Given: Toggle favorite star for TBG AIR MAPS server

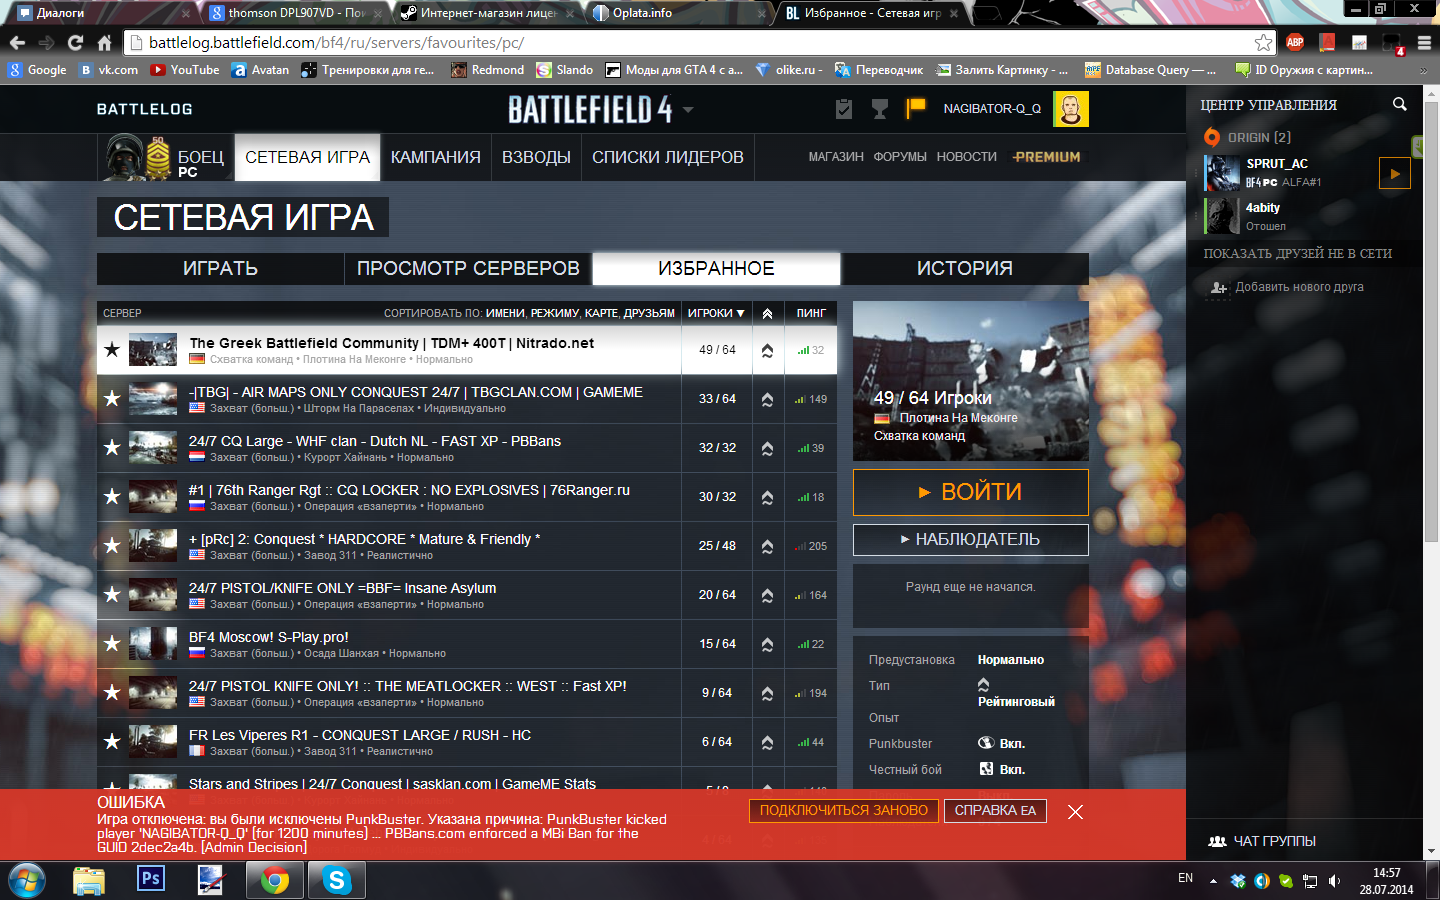Looking at the screenshot, I should click(112, 398).
